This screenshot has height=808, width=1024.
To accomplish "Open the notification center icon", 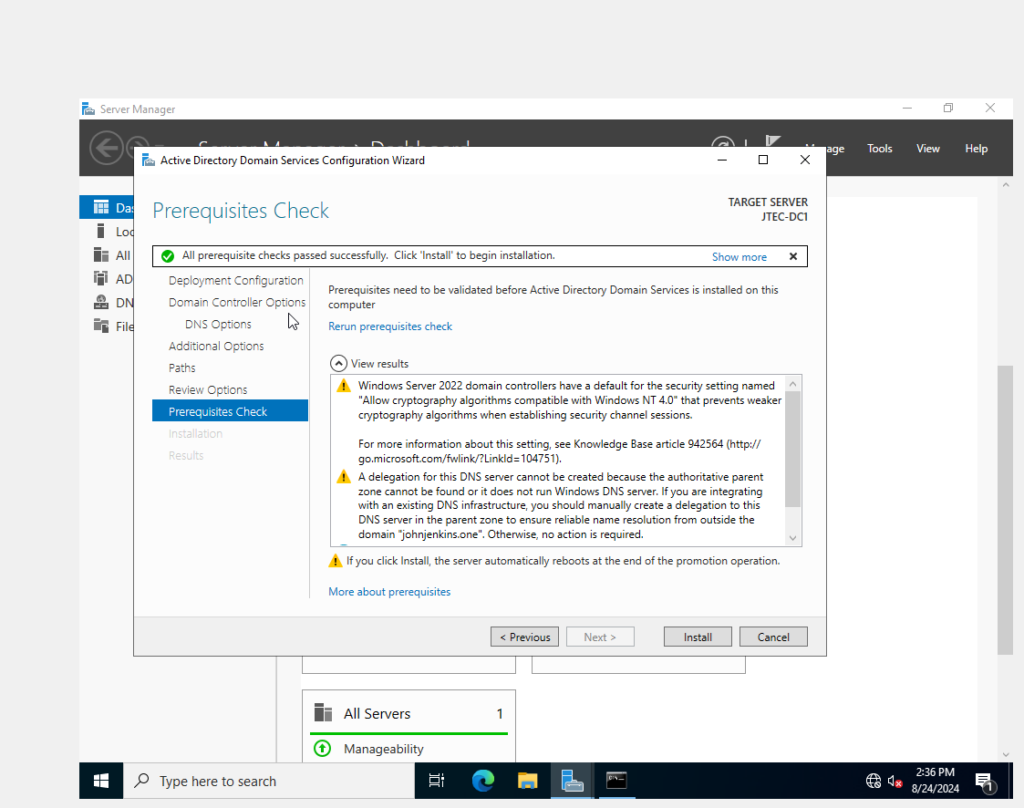I will pos(984,782).
